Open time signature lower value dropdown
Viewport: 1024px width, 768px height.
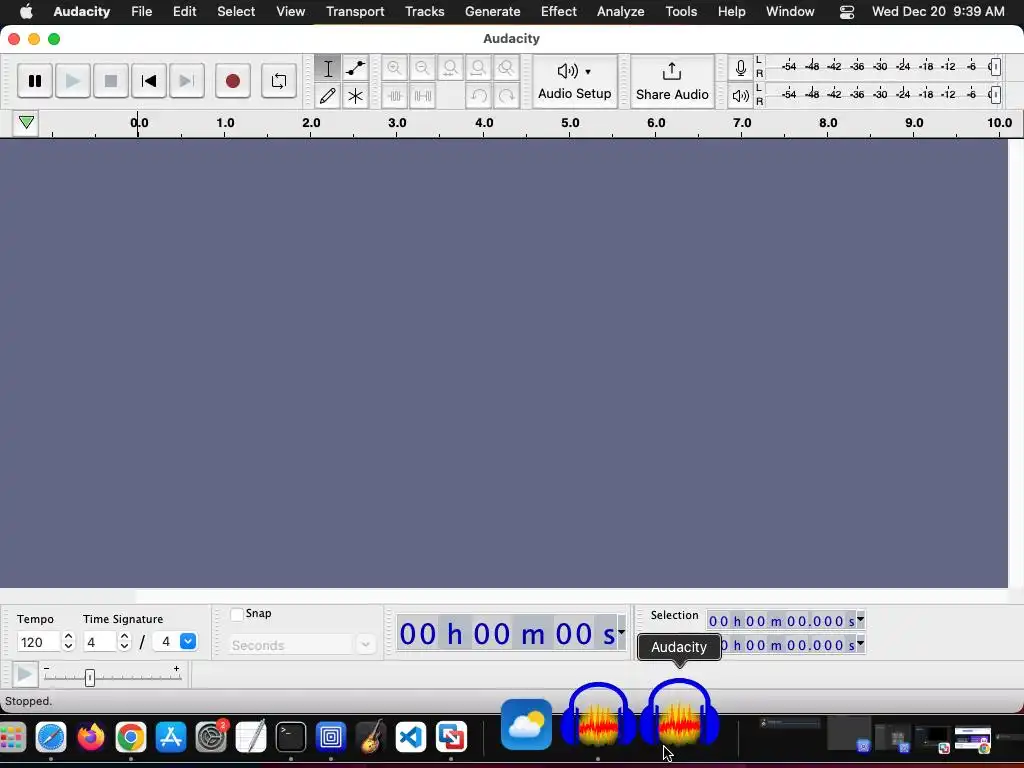pyautogui.click(x=188, y=641)
